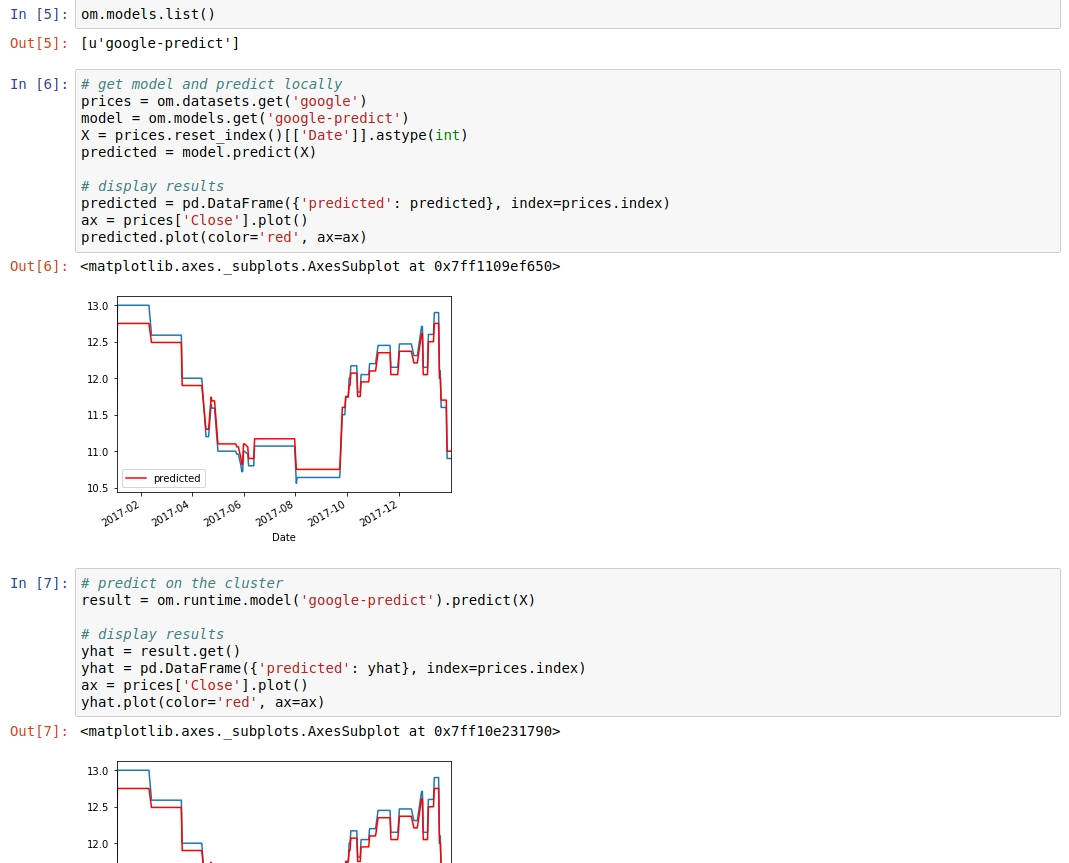The image size is (1069, 863).
Task: Click the model = om.models.get line
Action: tap(245, 118)
